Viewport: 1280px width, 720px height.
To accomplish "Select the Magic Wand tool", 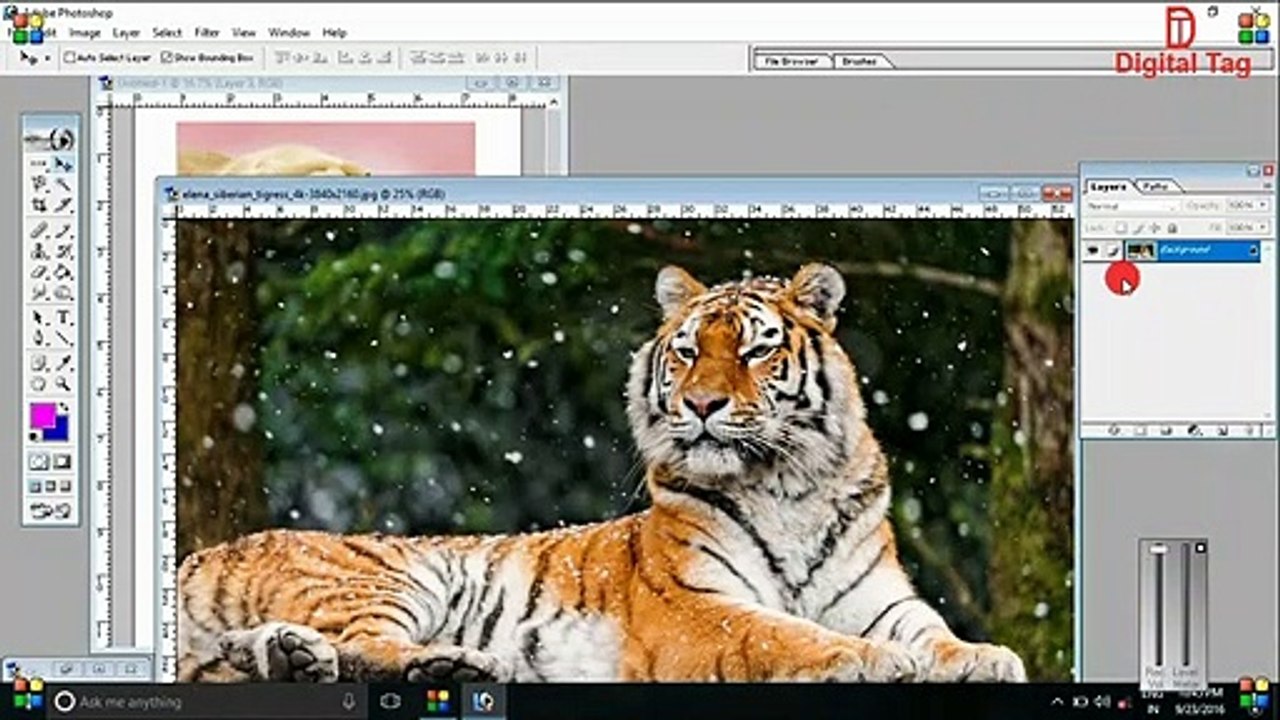I will (63, 184).
